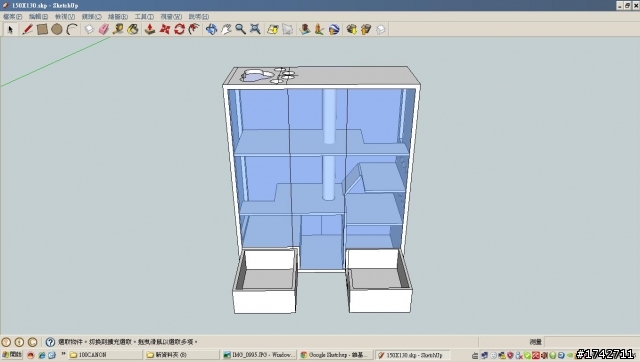Activate the Circle drawing tool
This screenshot has height=362, width=640.
click(x=57, y=29)
